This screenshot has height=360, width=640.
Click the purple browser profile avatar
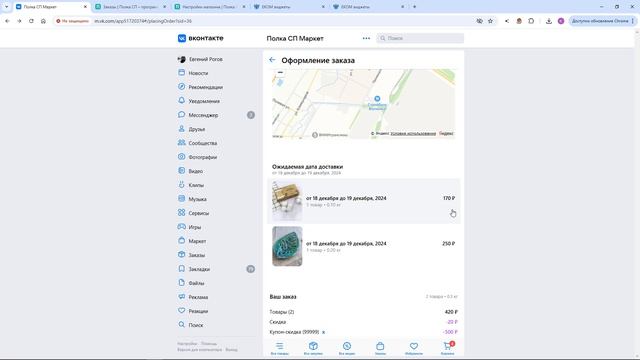pyautogui.click(x=561, y=21)
